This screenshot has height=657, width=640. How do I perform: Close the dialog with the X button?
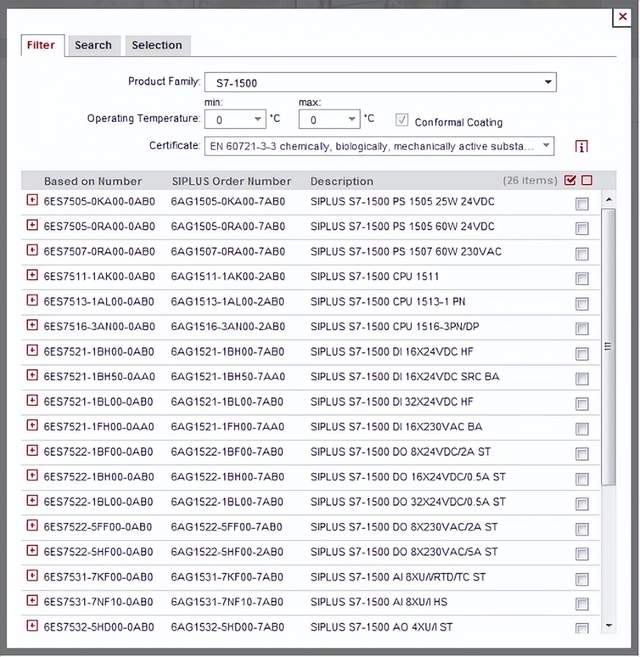coord(623,16)
